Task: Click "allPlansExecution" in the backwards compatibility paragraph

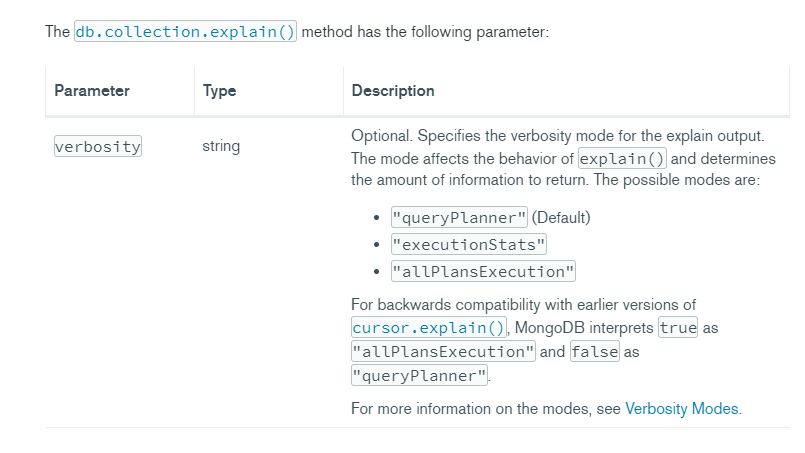Action: pyautogui.click(x=444, y=352)
